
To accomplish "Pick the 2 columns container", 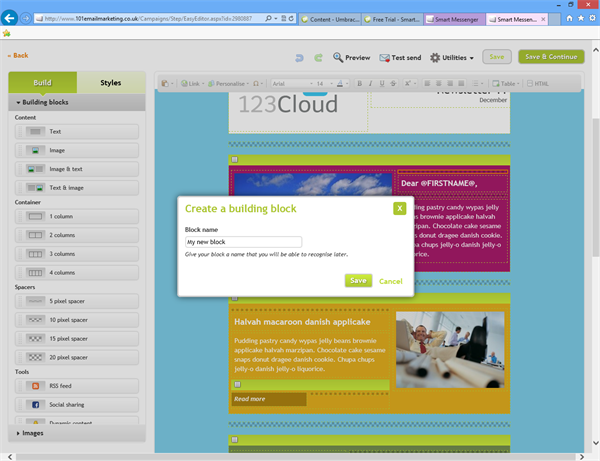I will tap(77, 235).
